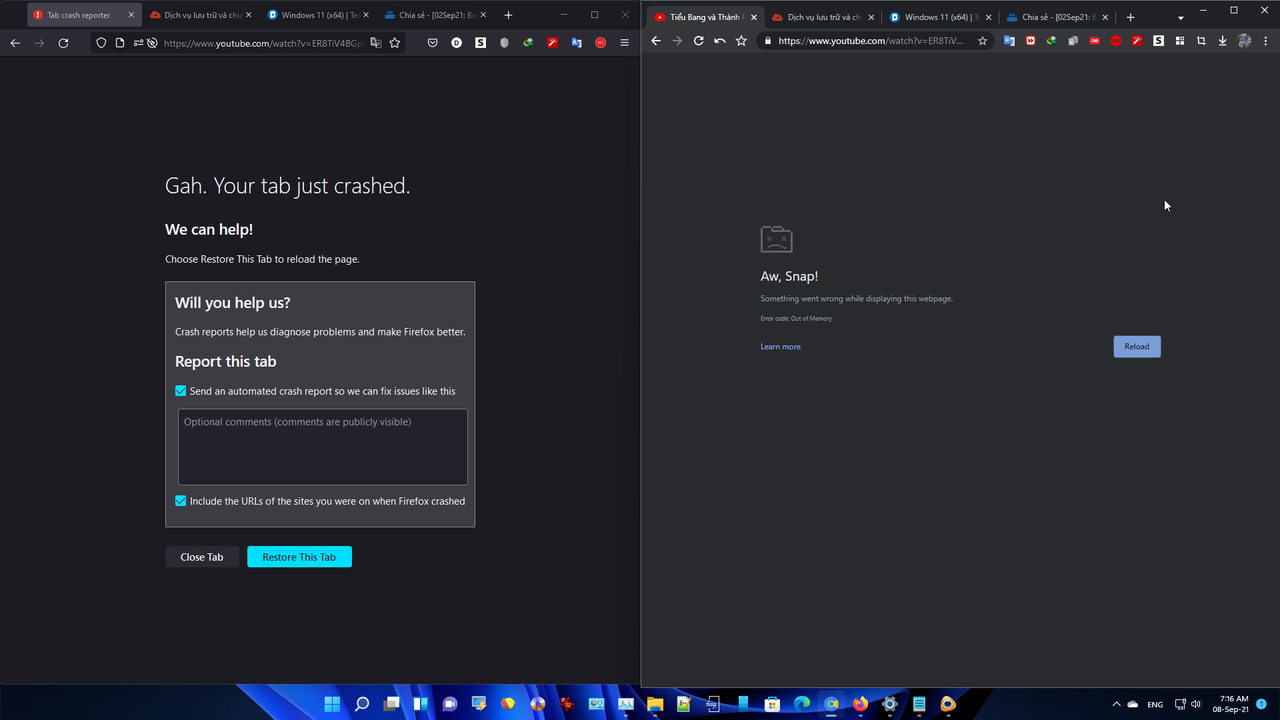Viewport: 1280px width, 720px height.
Task: Switch to Firefox Chia sẻ tab
Action: (434, 15)
